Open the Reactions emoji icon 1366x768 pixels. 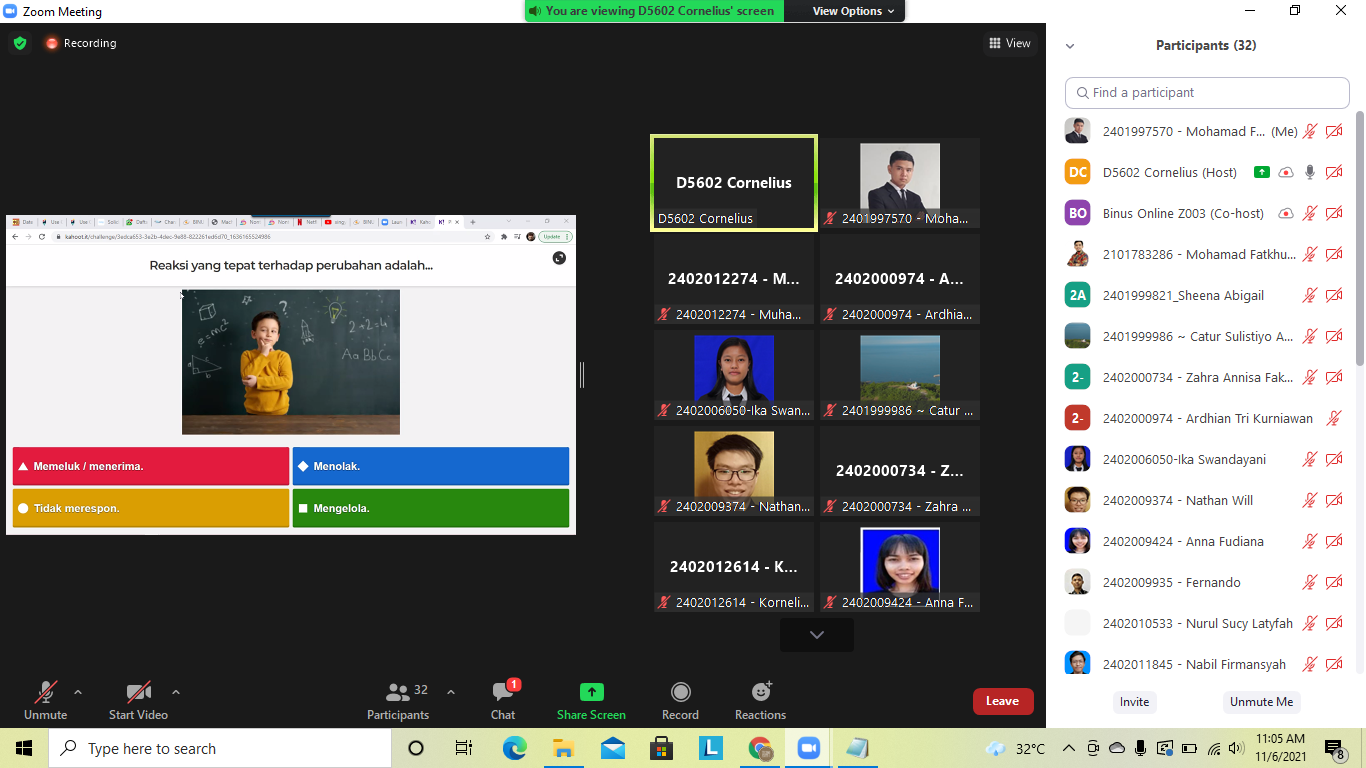[761, 692]
